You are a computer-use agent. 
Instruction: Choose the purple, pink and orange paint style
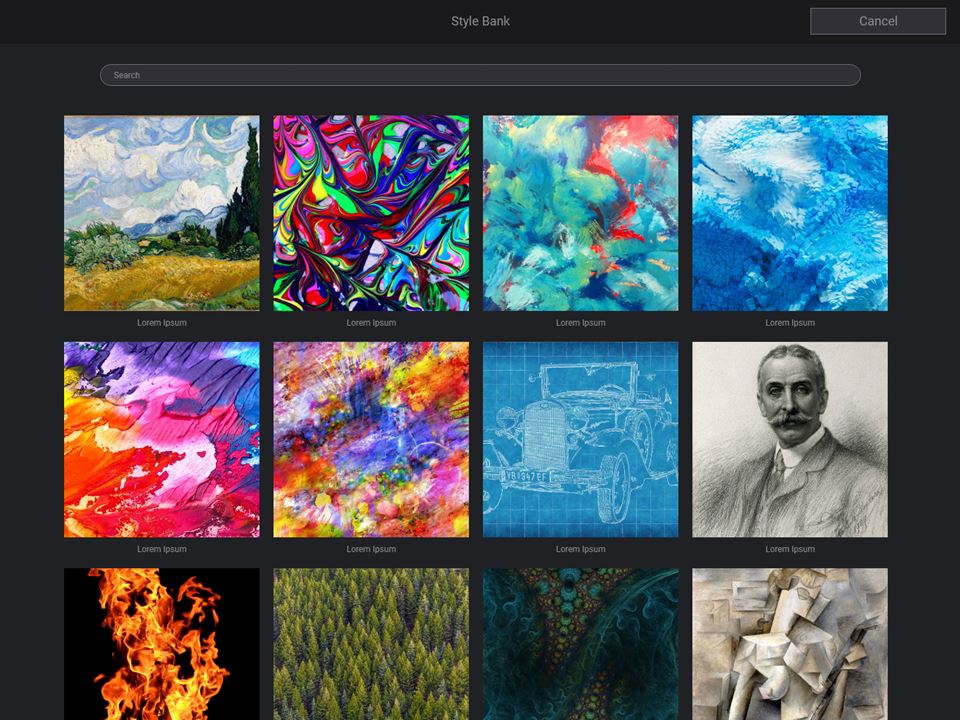[x=162, y=440]
